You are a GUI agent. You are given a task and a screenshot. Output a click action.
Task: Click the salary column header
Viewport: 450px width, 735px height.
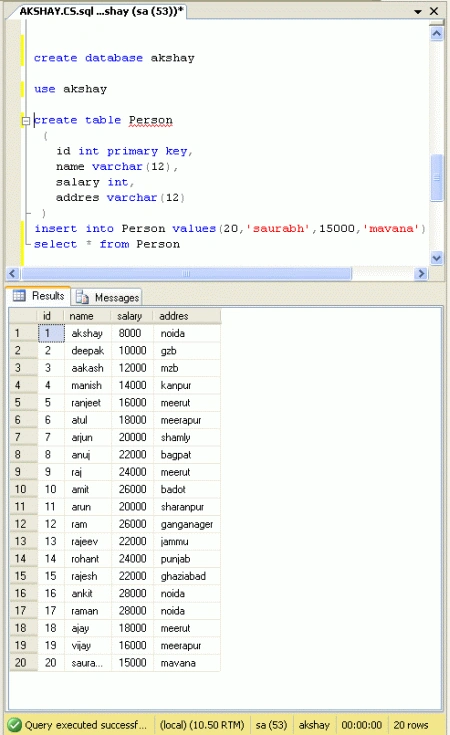pos(132,316)
